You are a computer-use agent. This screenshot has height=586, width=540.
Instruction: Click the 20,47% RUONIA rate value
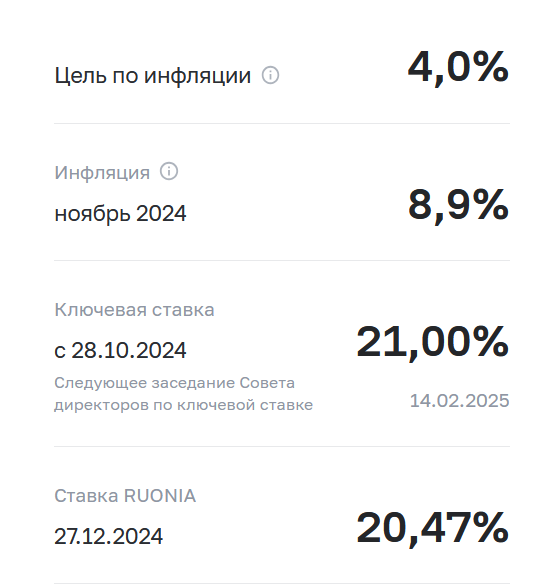click(x=433, y=528)
